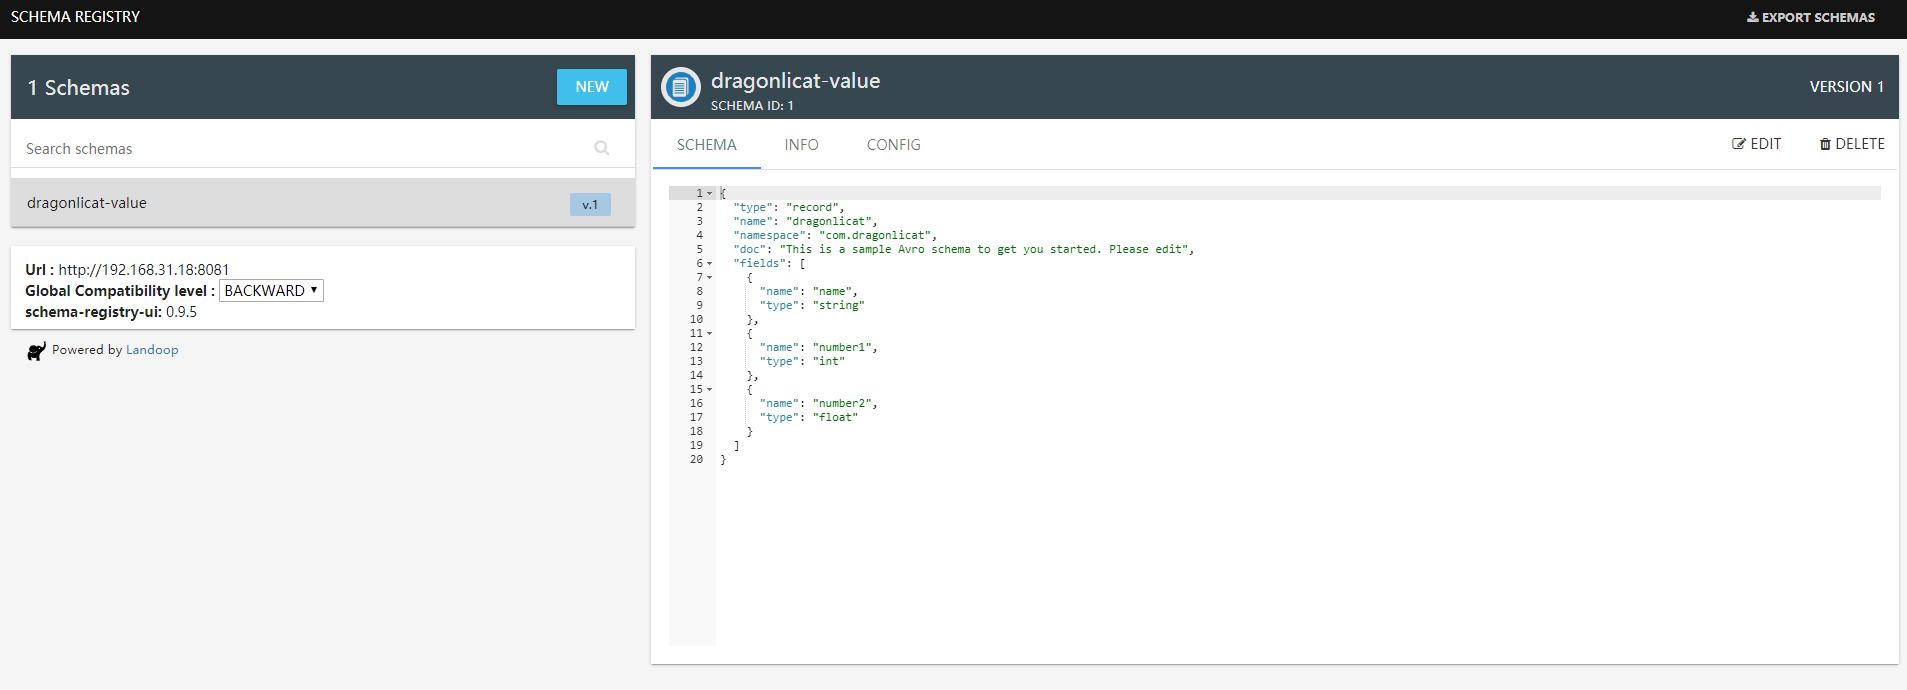Click the registry URL http://192.168.31.18:8081
The width and height of the screenshot is (1907, 690).
[144, 270]
